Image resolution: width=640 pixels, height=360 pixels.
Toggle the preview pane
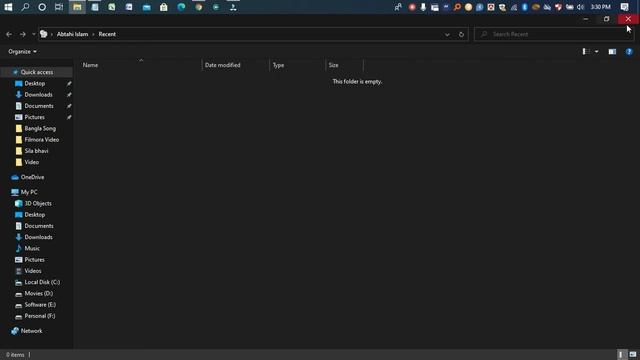tap(612, 51)
